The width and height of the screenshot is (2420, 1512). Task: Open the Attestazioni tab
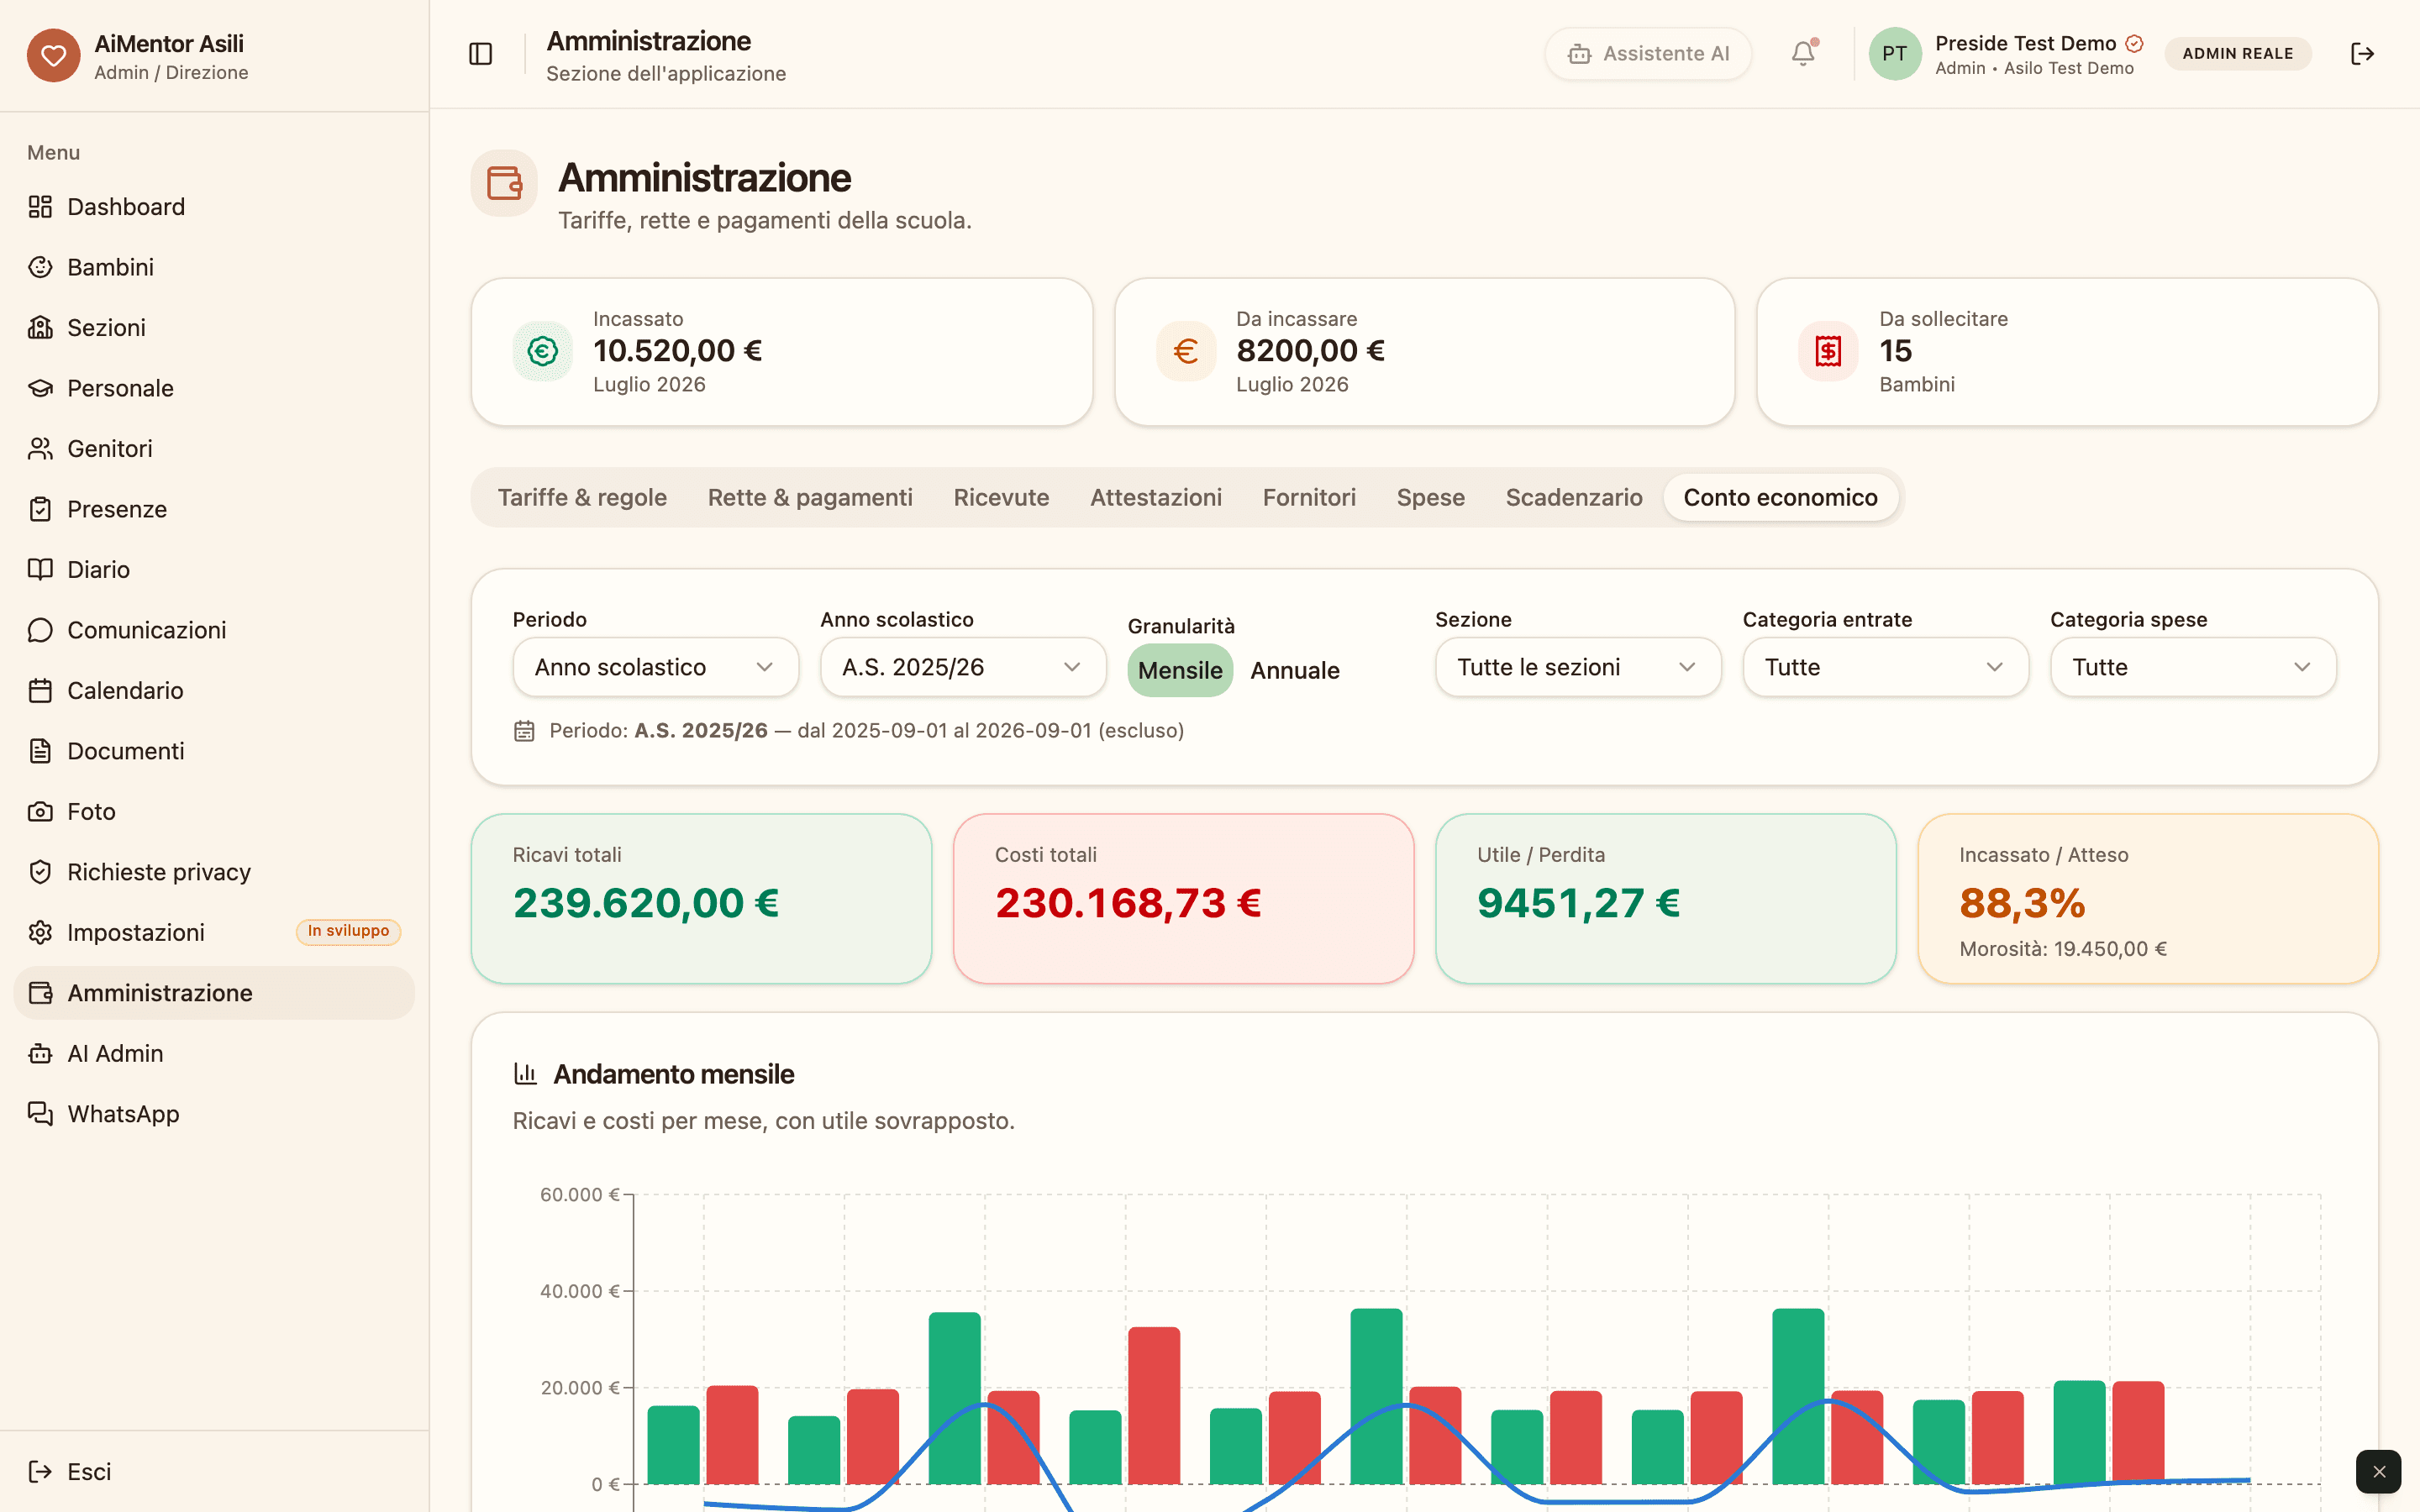pyautogui.click(x=1156, y=498)
